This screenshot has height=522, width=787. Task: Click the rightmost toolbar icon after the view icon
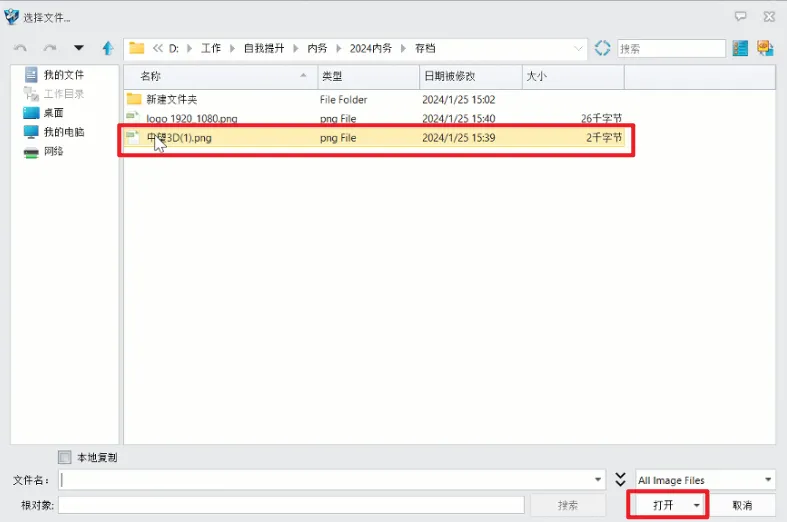765,48
